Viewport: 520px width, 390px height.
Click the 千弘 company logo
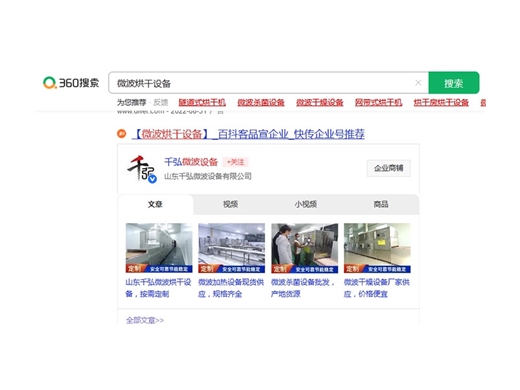pyautogui.click(x=142, y=169)
